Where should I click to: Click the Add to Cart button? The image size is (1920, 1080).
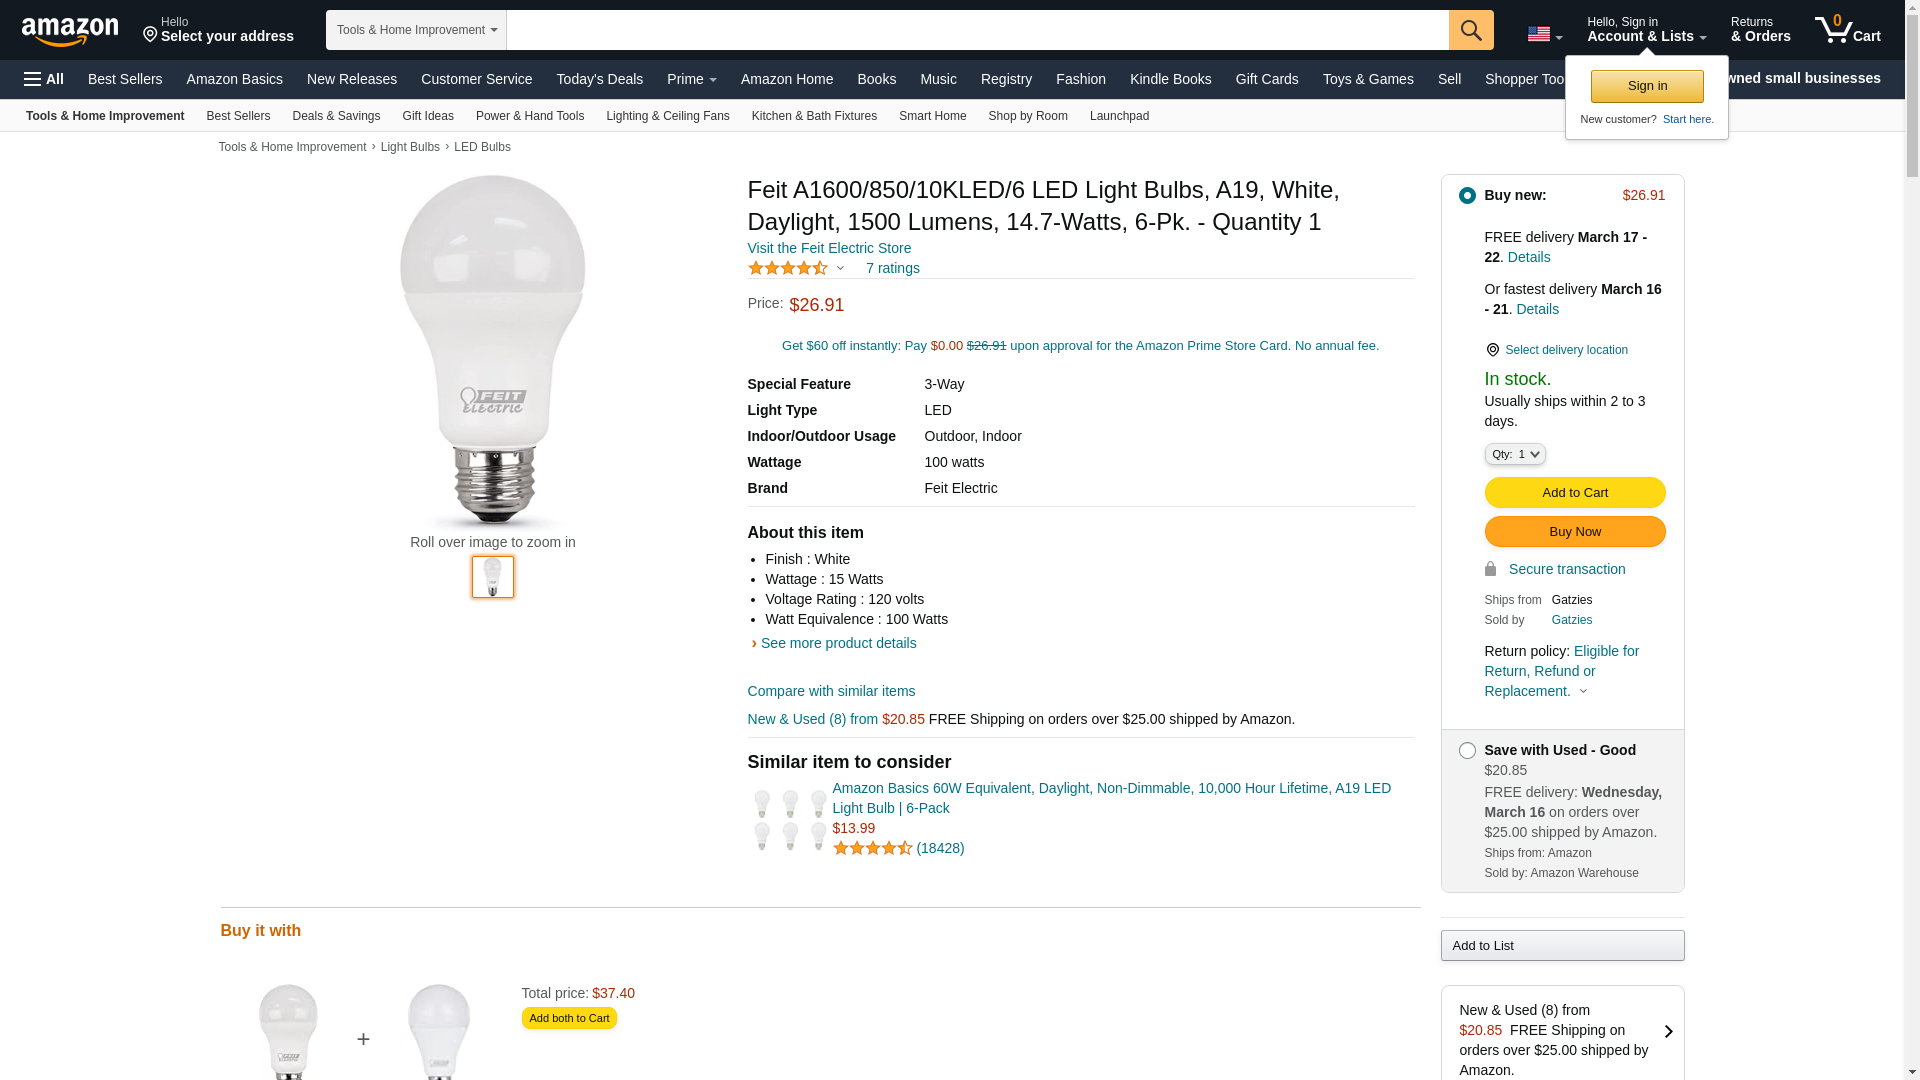[1574, 492]
